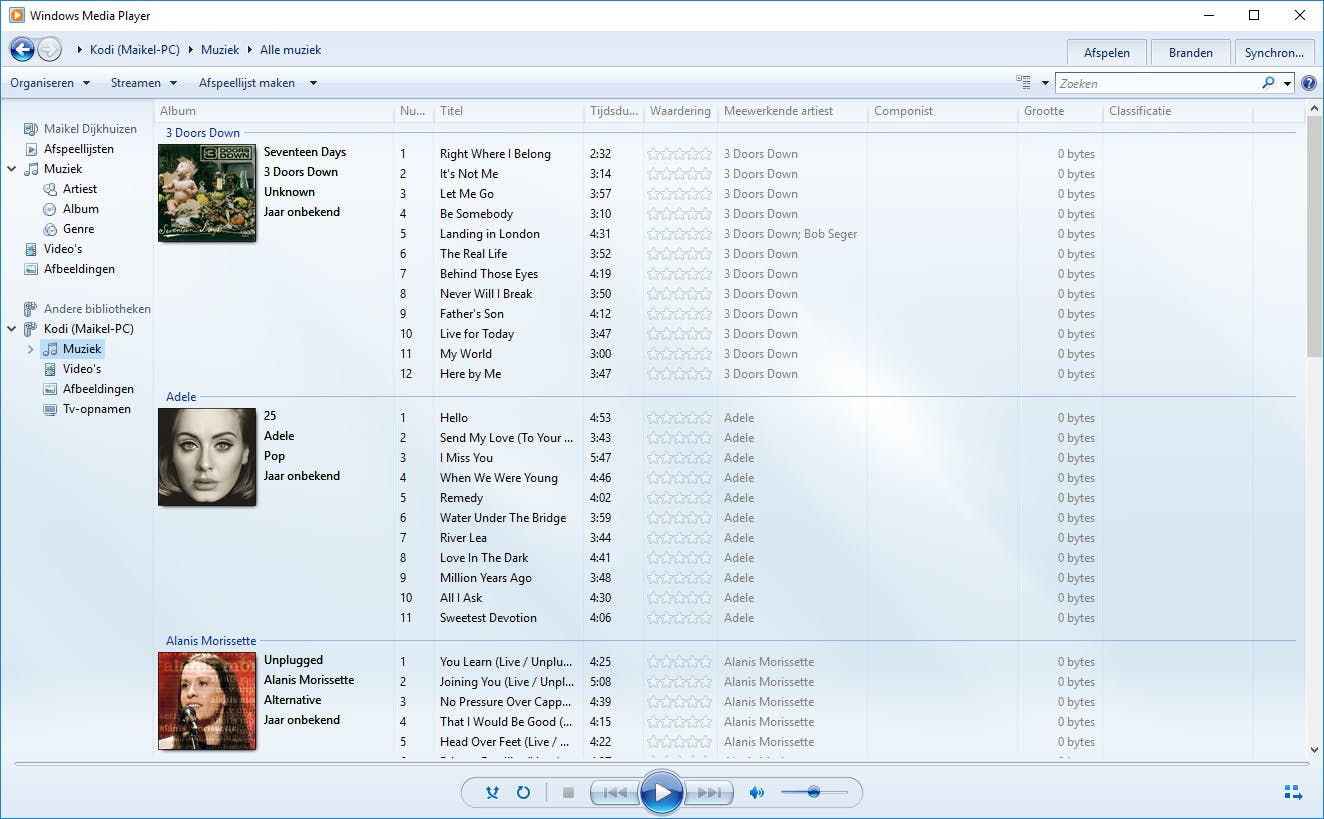Sort by the Titel column header
The image size is (1324, 819).
tap(509, 111)
